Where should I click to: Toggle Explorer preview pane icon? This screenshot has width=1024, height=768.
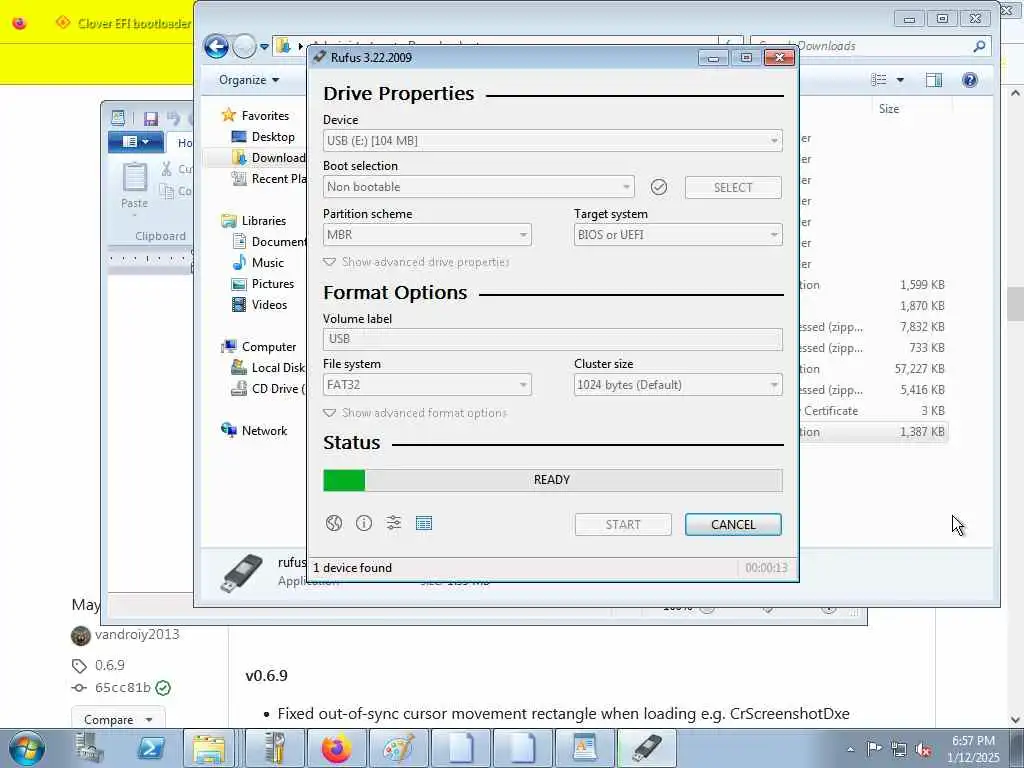[x=934, y=80]
